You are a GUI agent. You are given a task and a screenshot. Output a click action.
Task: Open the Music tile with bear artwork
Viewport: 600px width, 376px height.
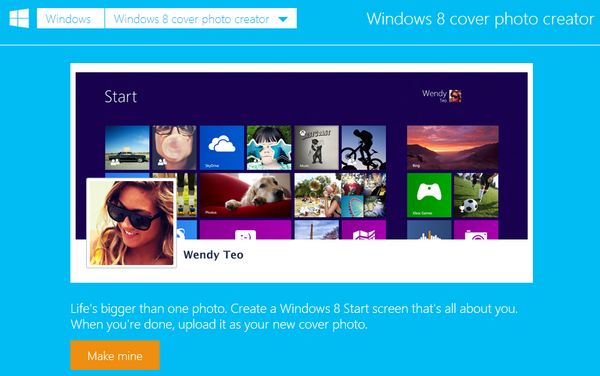pos(316,148)
